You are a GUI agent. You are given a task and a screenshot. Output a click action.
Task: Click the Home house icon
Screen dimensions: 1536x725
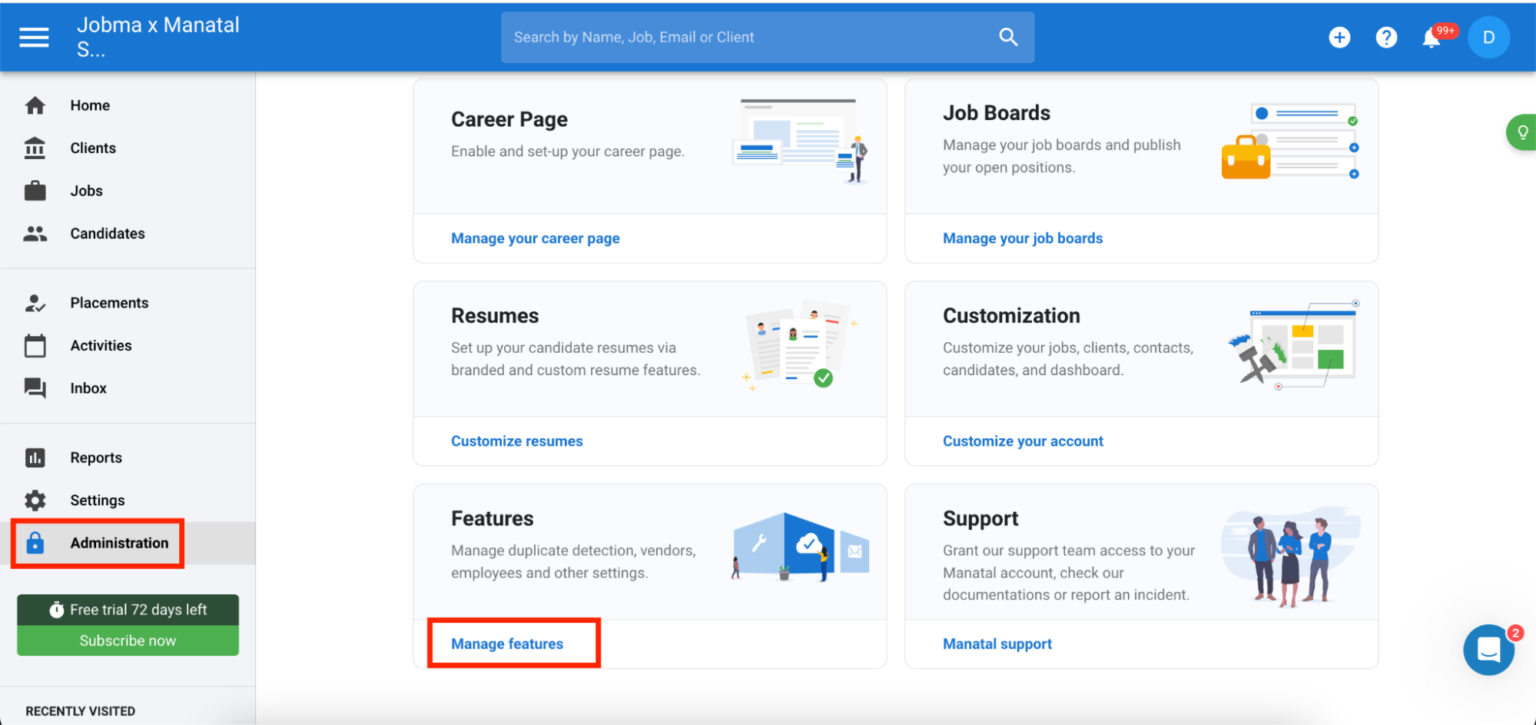point(35,105)
